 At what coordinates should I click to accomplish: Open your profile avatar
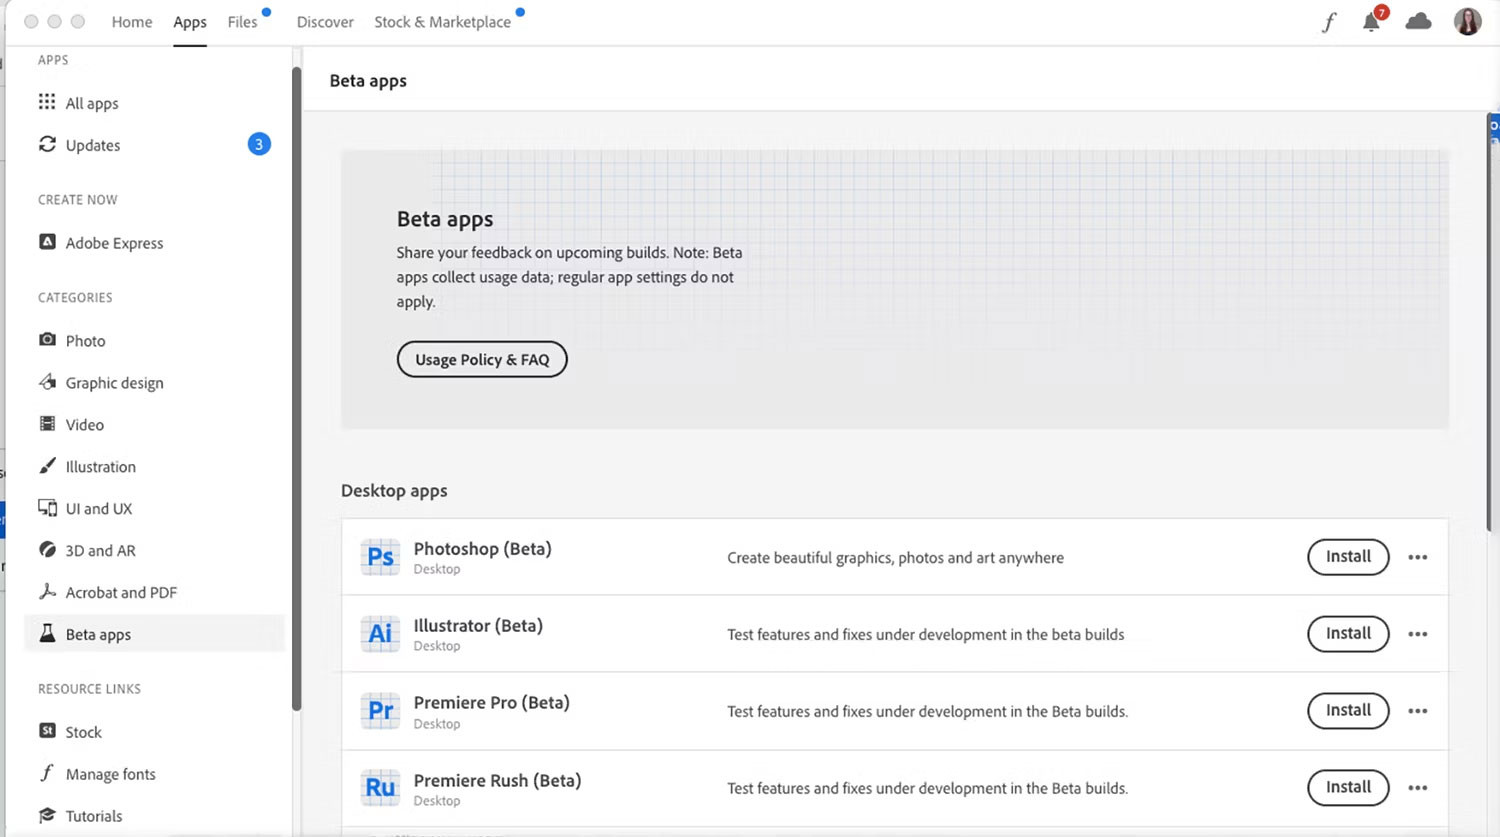pos(1466,21)
